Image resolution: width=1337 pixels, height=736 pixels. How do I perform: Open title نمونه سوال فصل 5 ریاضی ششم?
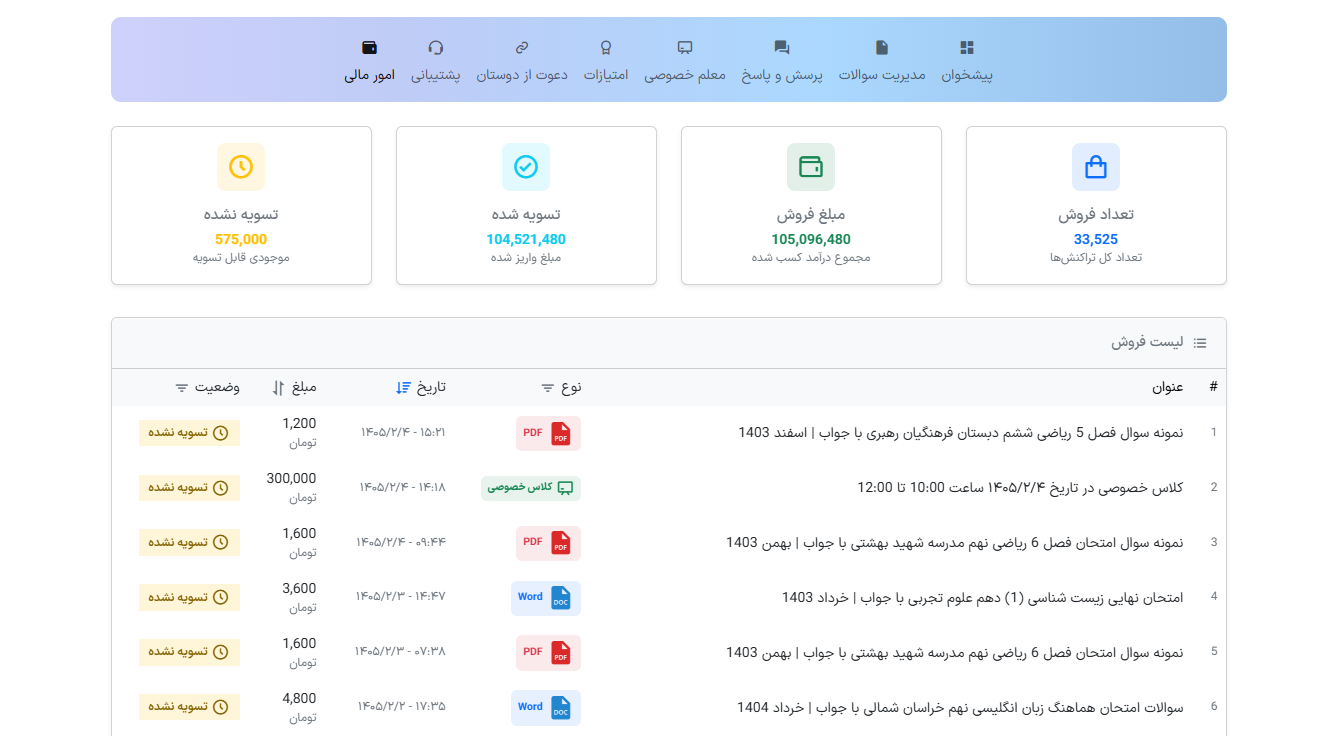click(x=961, y=433)
